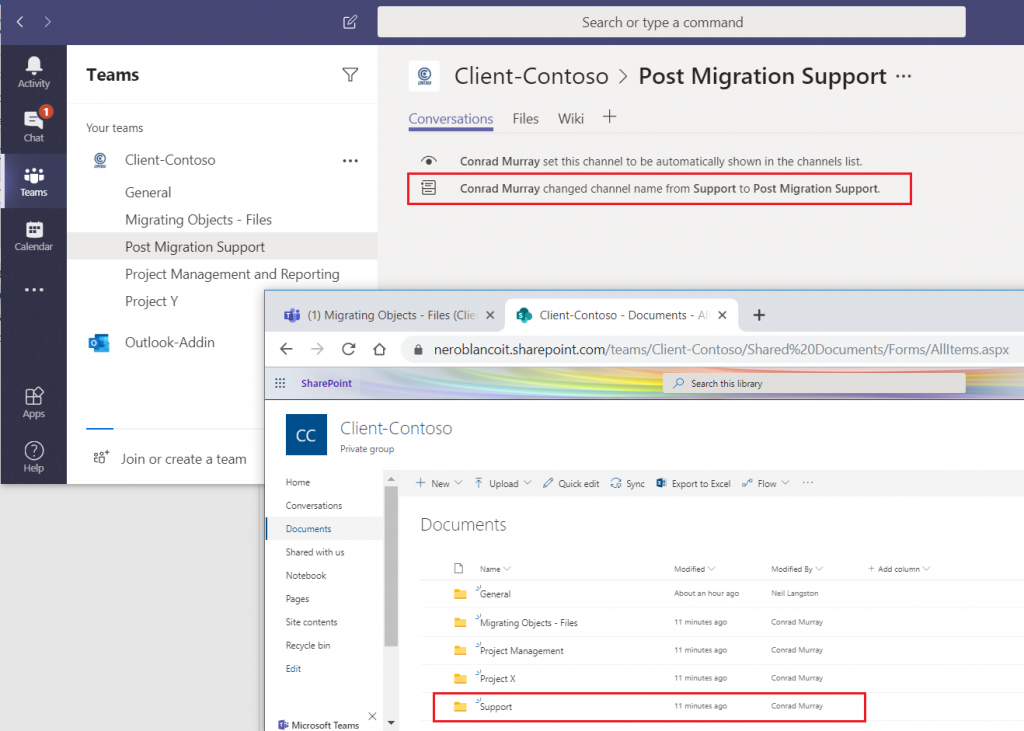Go to the browser home page
Screen dimensions: 1024x731
[379, 349]
